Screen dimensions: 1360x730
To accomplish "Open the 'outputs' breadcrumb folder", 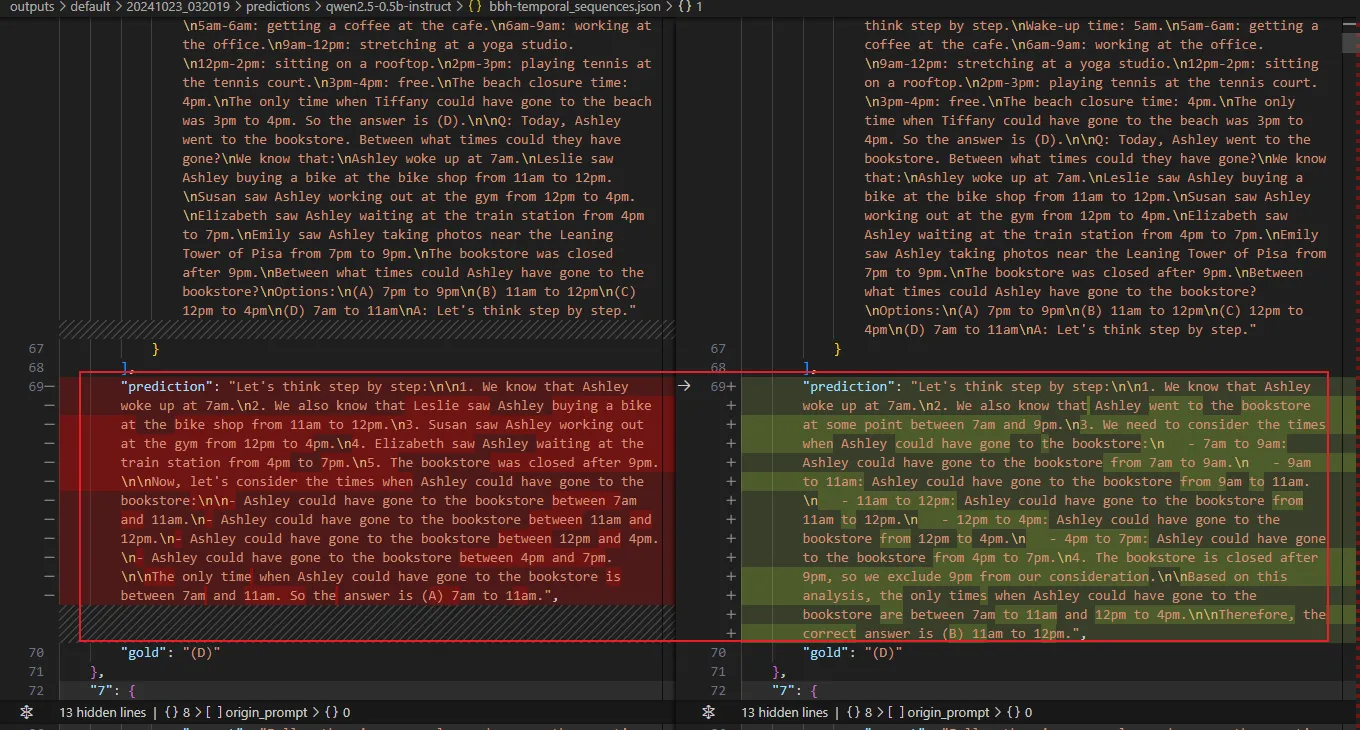I will 32,7.
